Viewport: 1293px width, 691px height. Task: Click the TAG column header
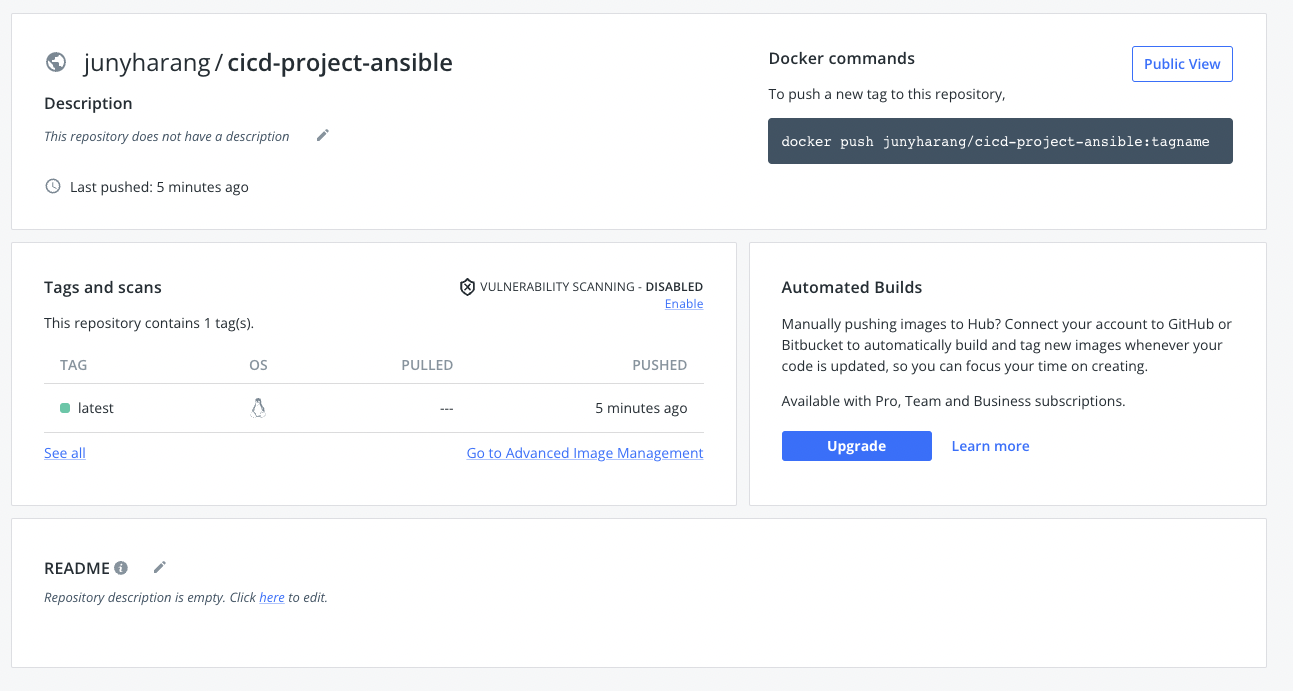(74, 365)
